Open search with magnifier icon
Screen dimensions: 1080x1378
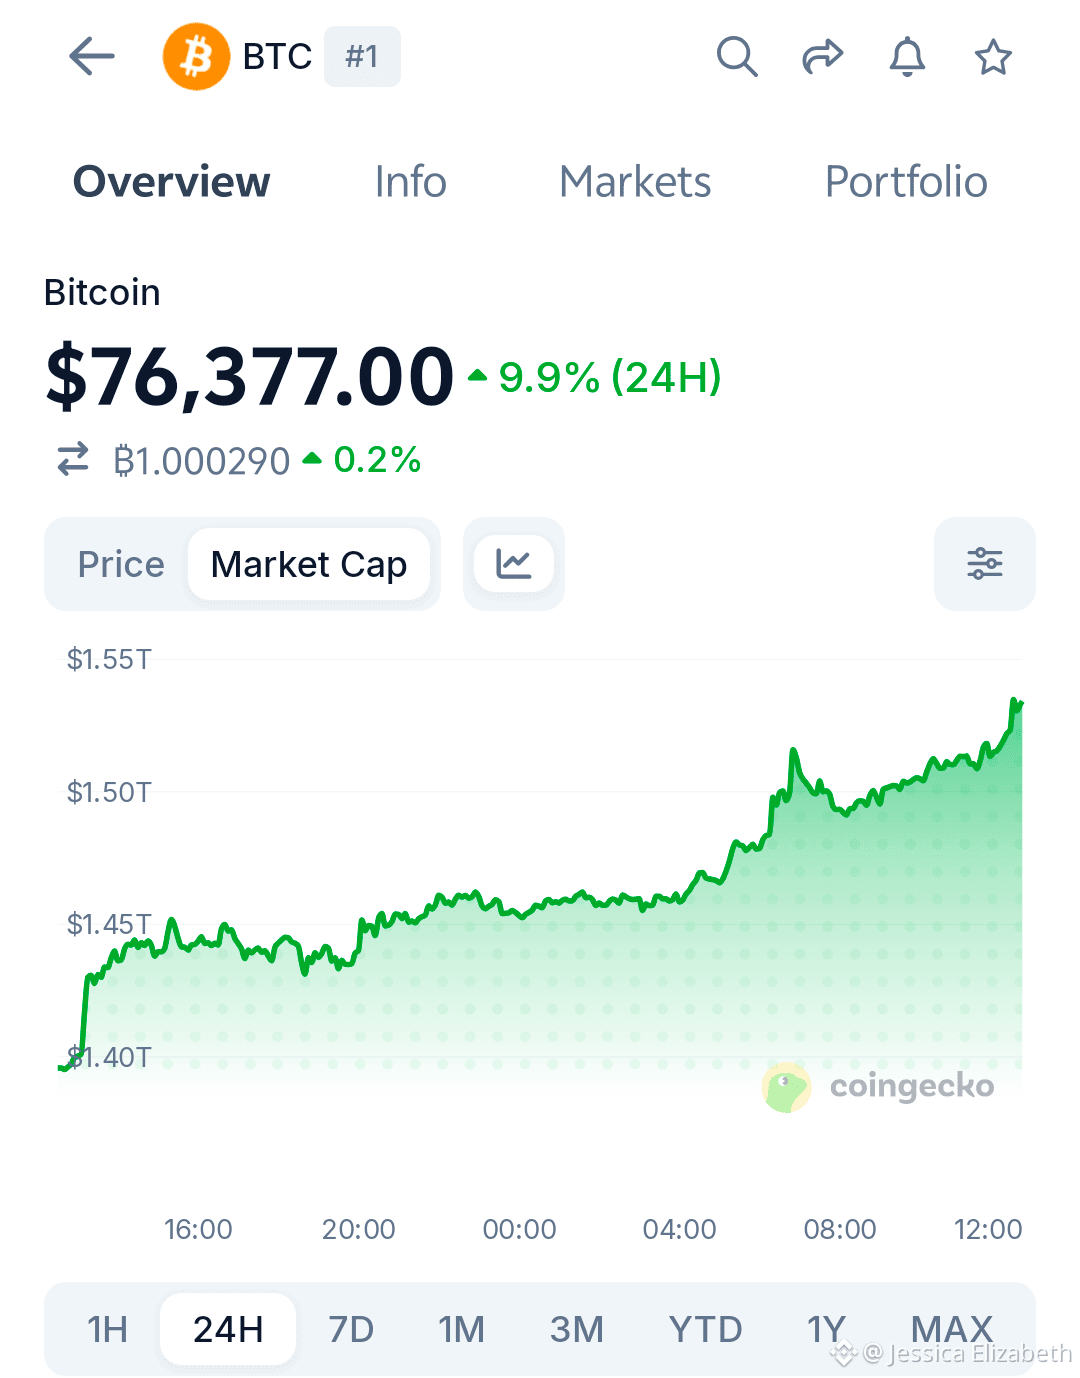tap(737, 57)
